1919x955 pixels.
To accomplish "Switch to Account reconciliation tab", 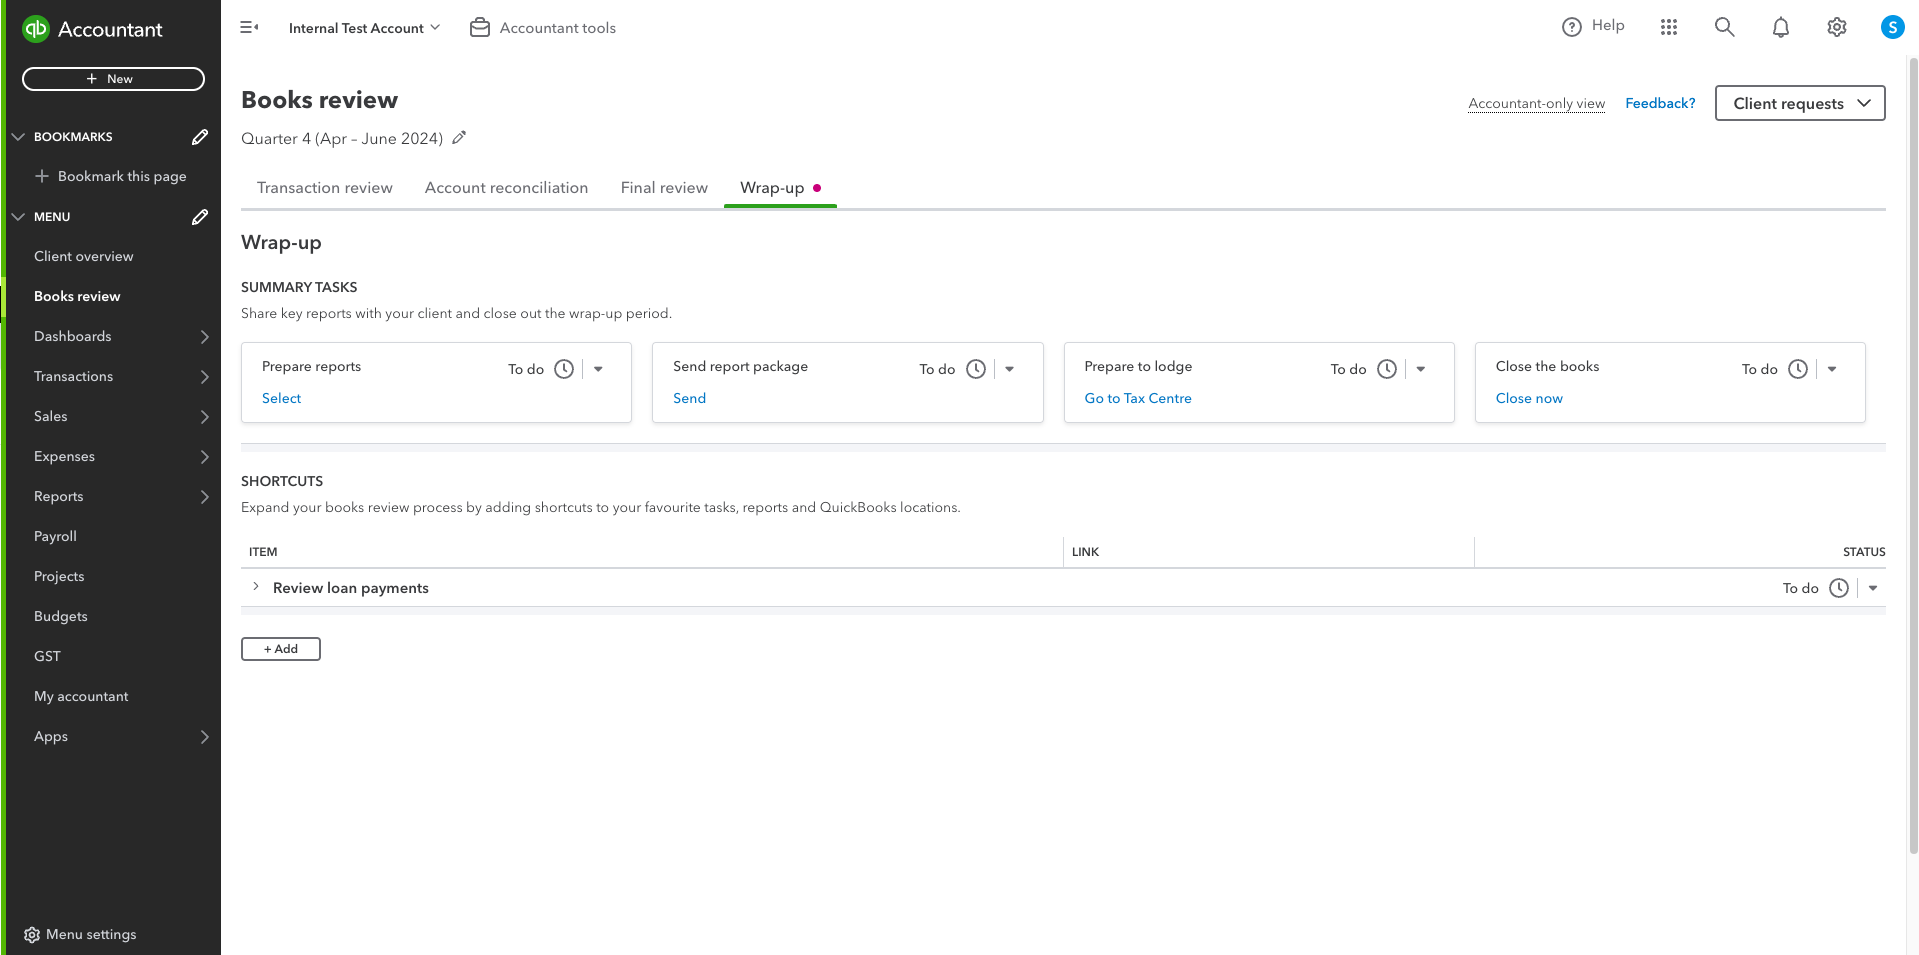I will (506, 188).
